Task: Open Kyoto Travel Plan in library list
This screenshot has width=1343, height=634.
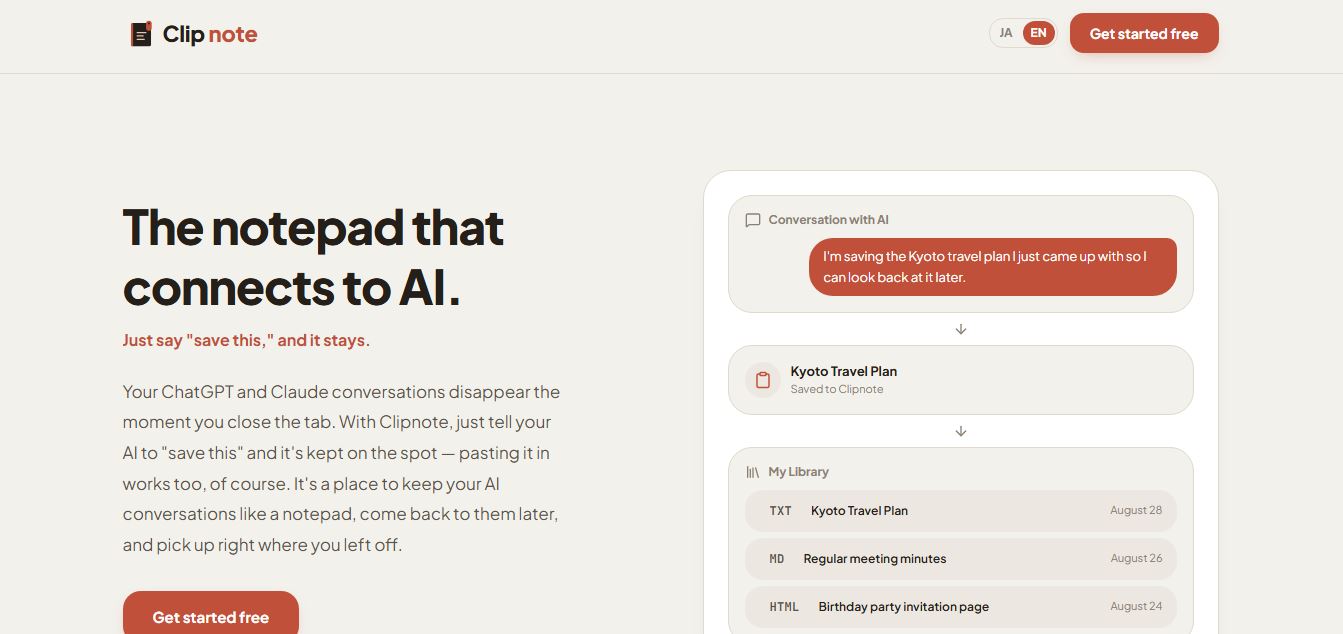Action: tap(961, 511)
